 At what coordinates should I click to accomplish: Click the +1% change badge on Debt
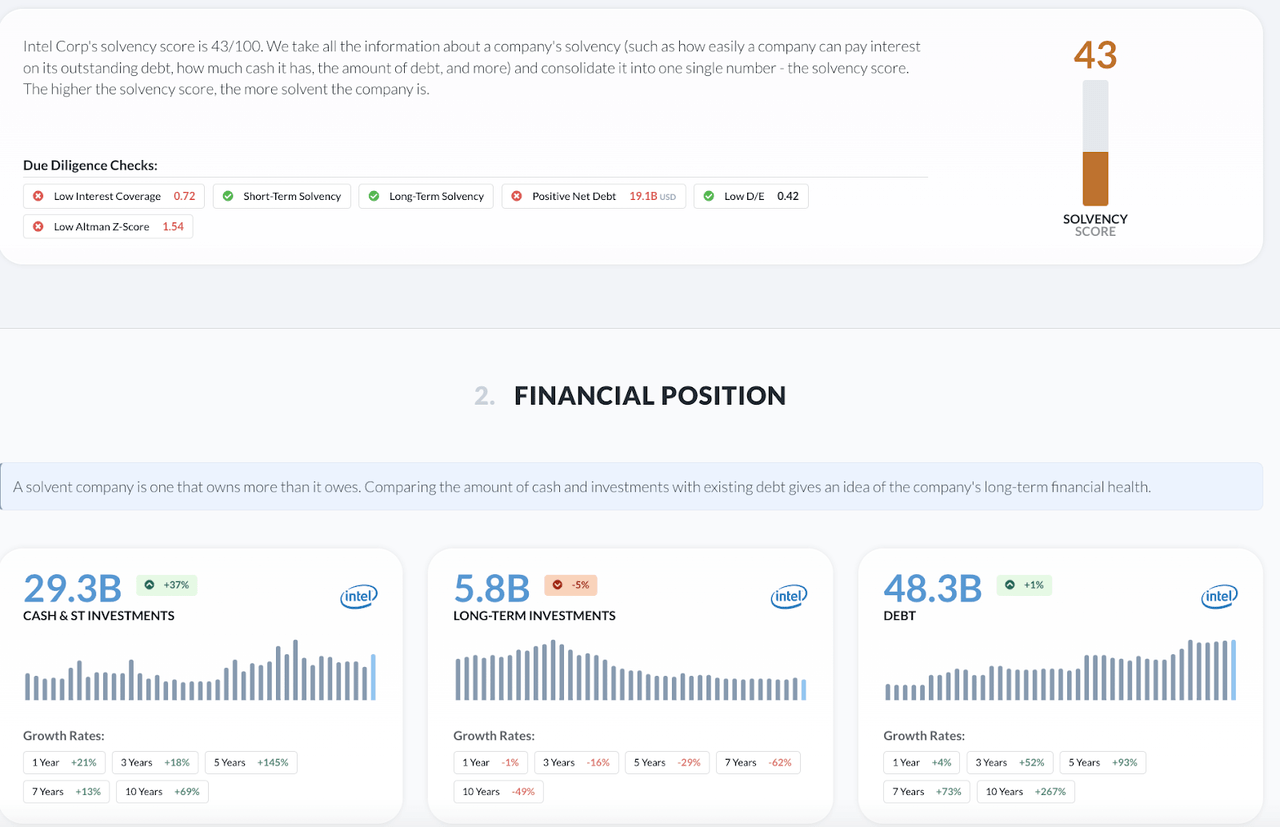coord(1025,585)
